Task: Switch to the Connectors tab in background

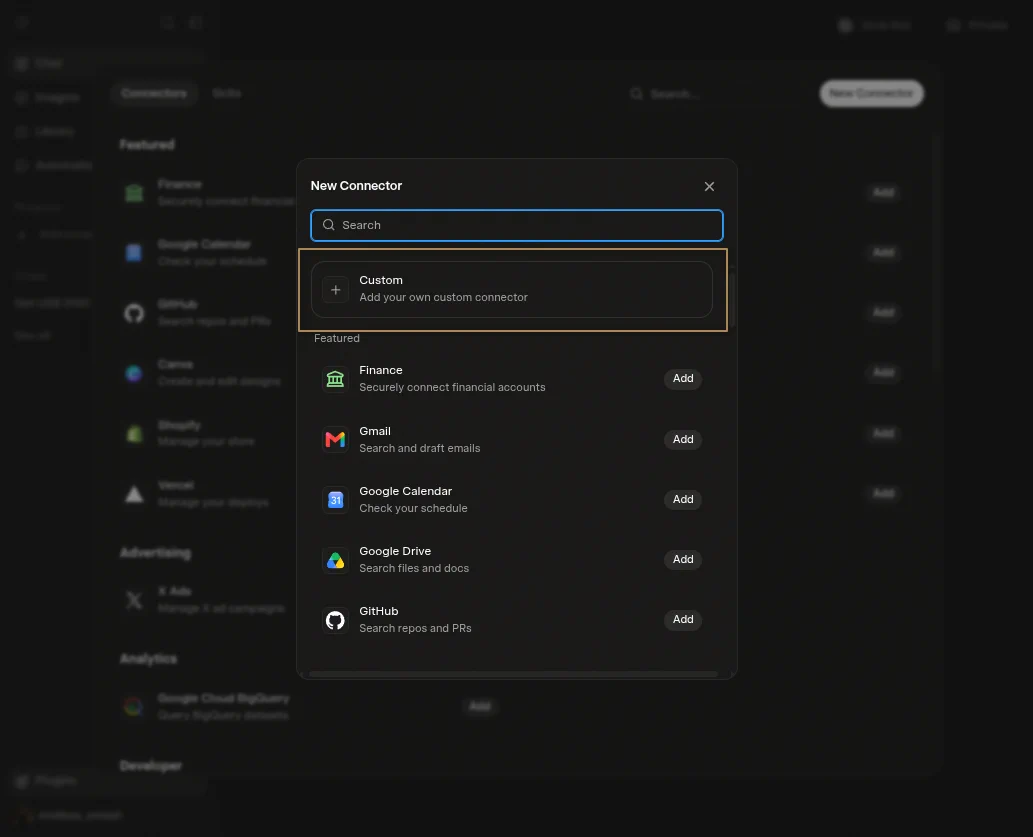Action: (154, 94)
